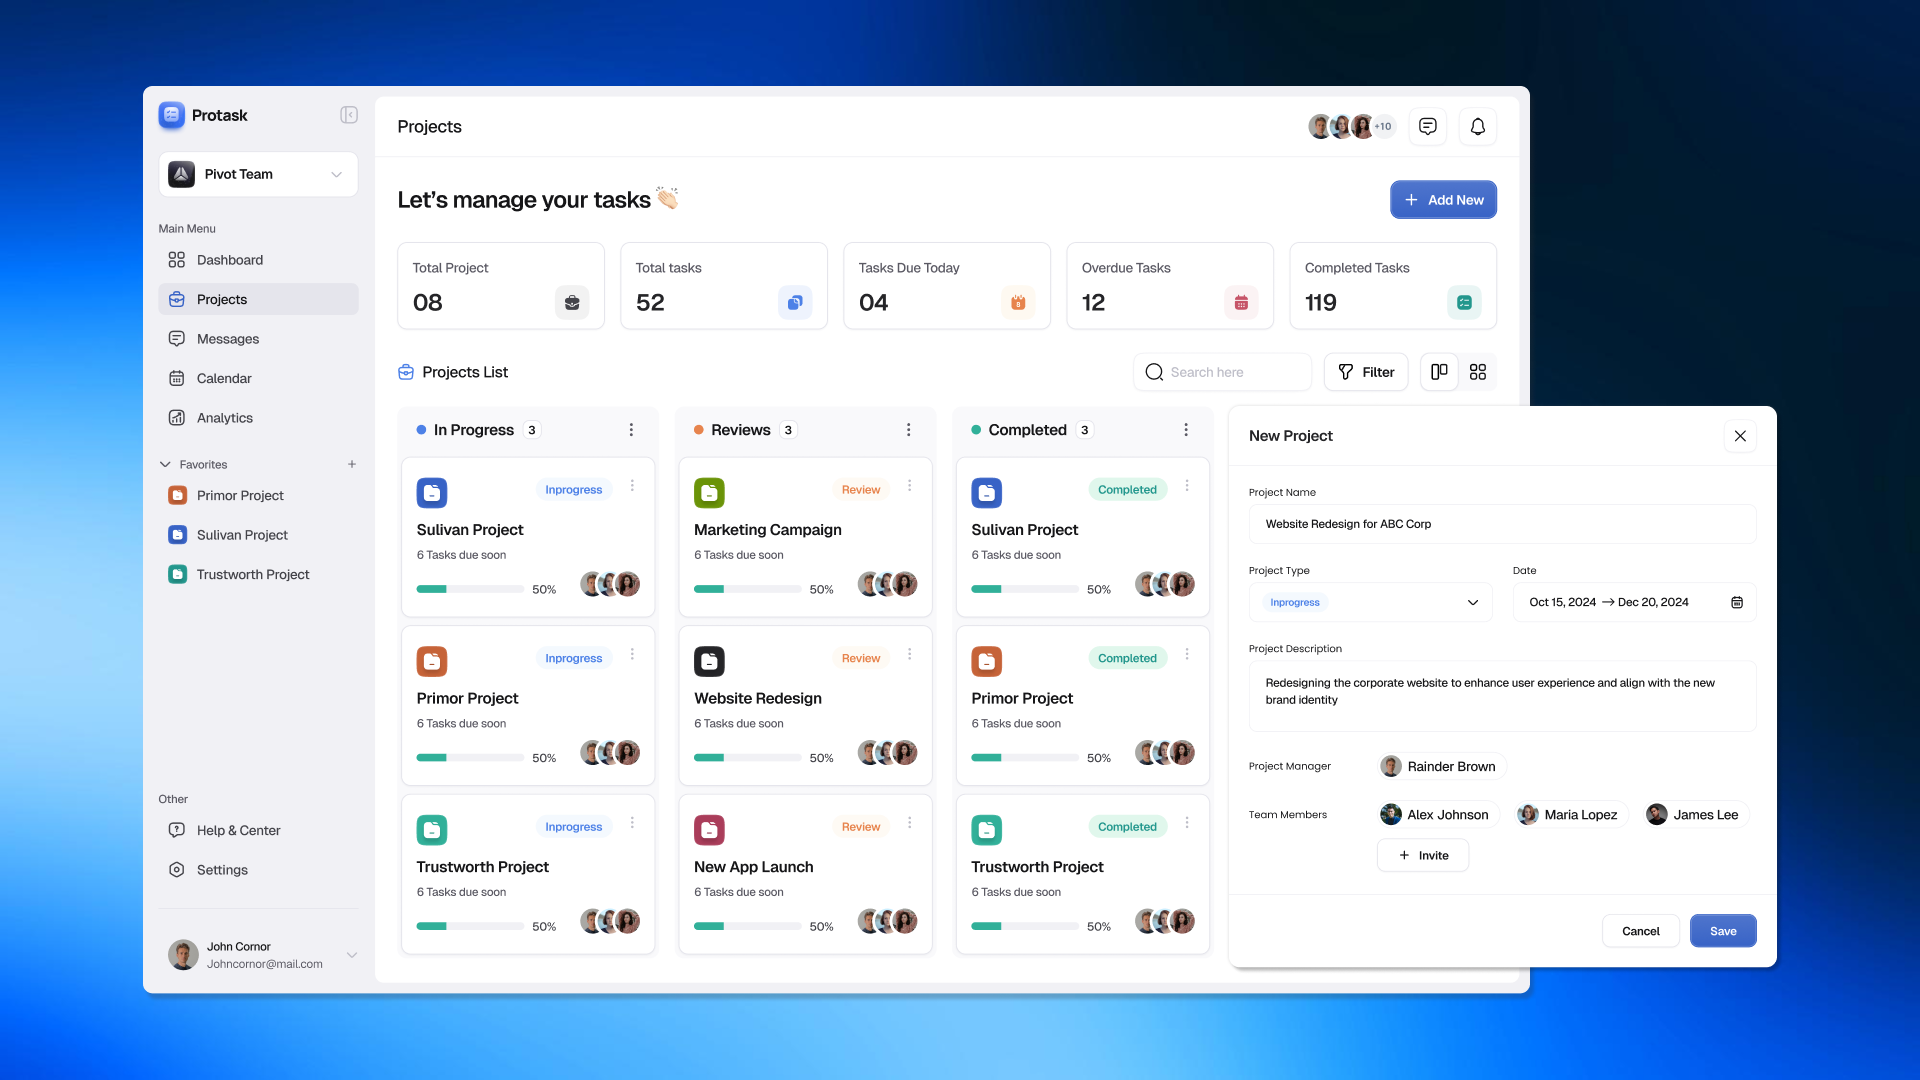Viewport: 1920px width, 1080px height.
Task: Open Analytics from the main menu
Action: tap(224, 418)
